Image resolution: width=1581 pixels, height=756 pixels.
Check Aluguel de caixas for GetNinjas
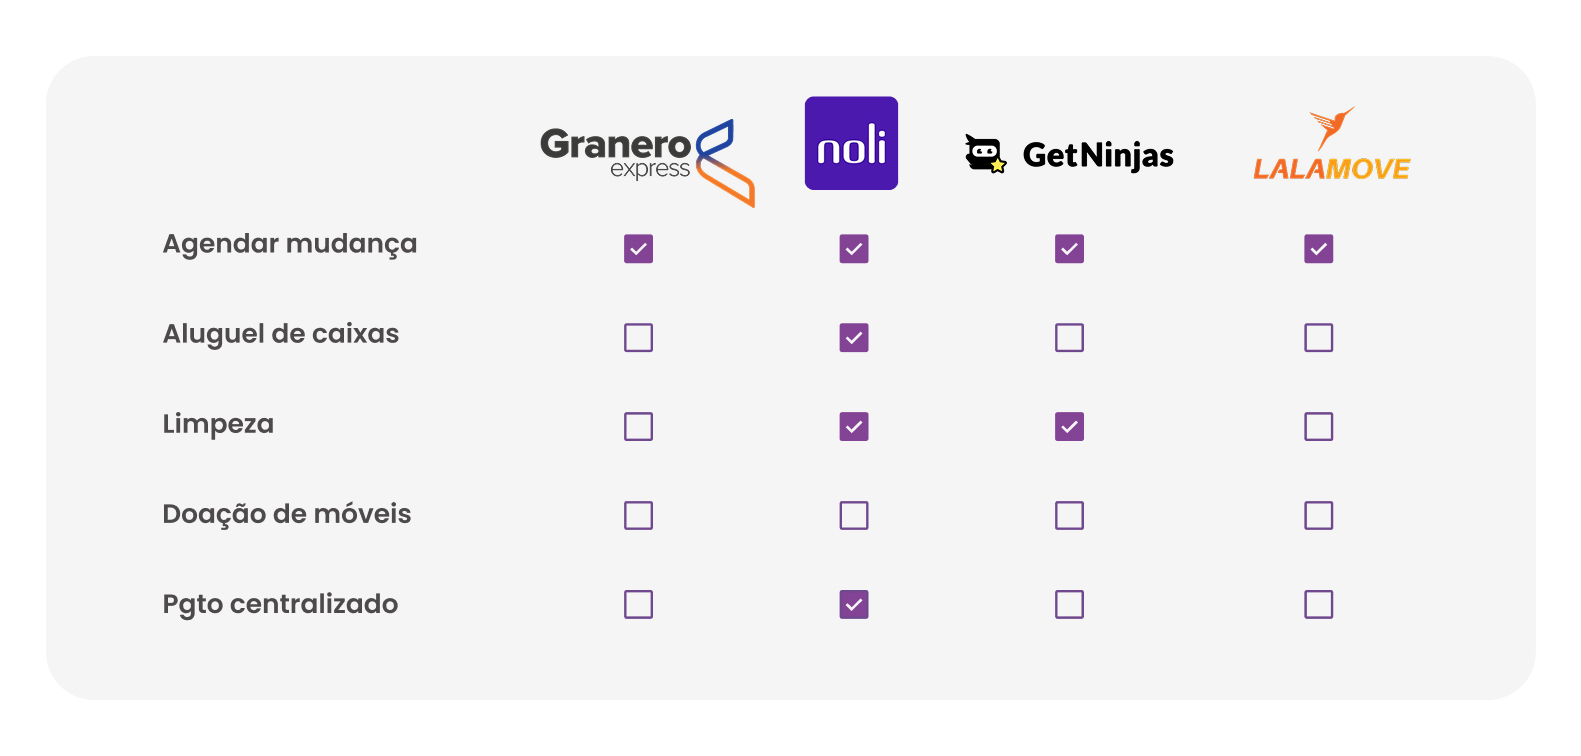point(1069,338)
